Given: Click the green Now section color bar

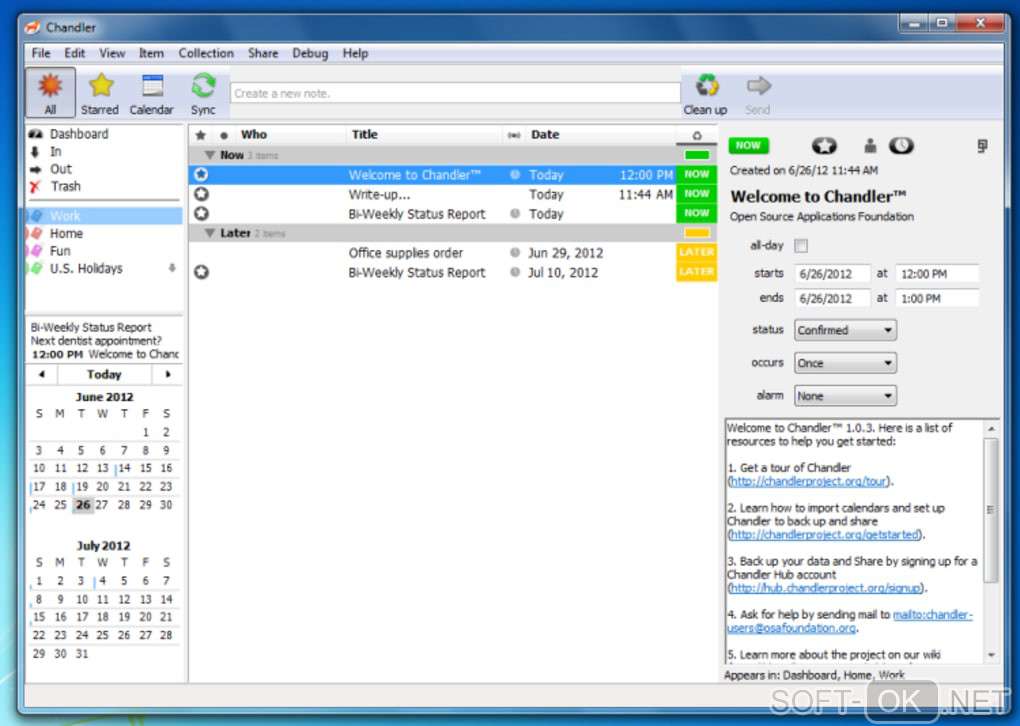Looking at the screenshot, I should [697, 155].
